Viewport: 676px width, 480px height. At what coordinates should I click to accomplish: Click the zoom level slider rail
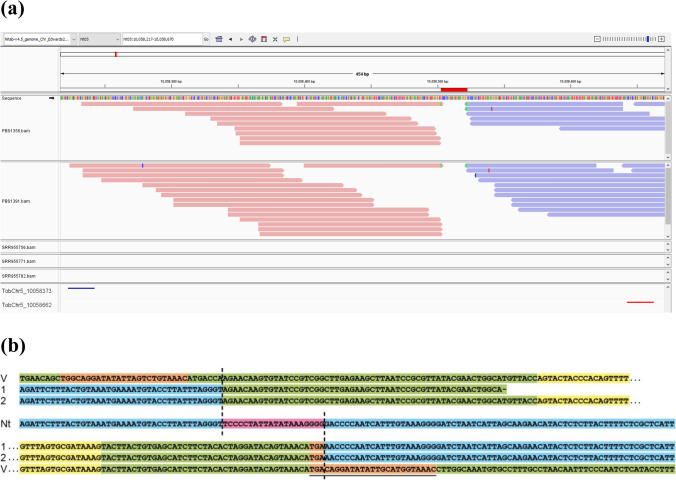pos(629,39)
